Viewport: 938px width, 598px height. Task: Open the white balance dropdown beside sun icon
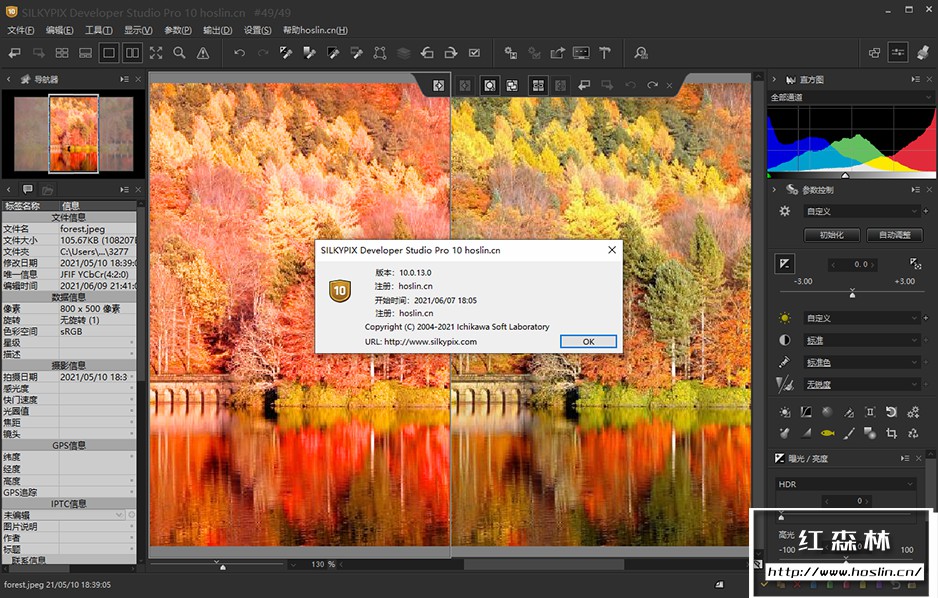tap(861, 318)
